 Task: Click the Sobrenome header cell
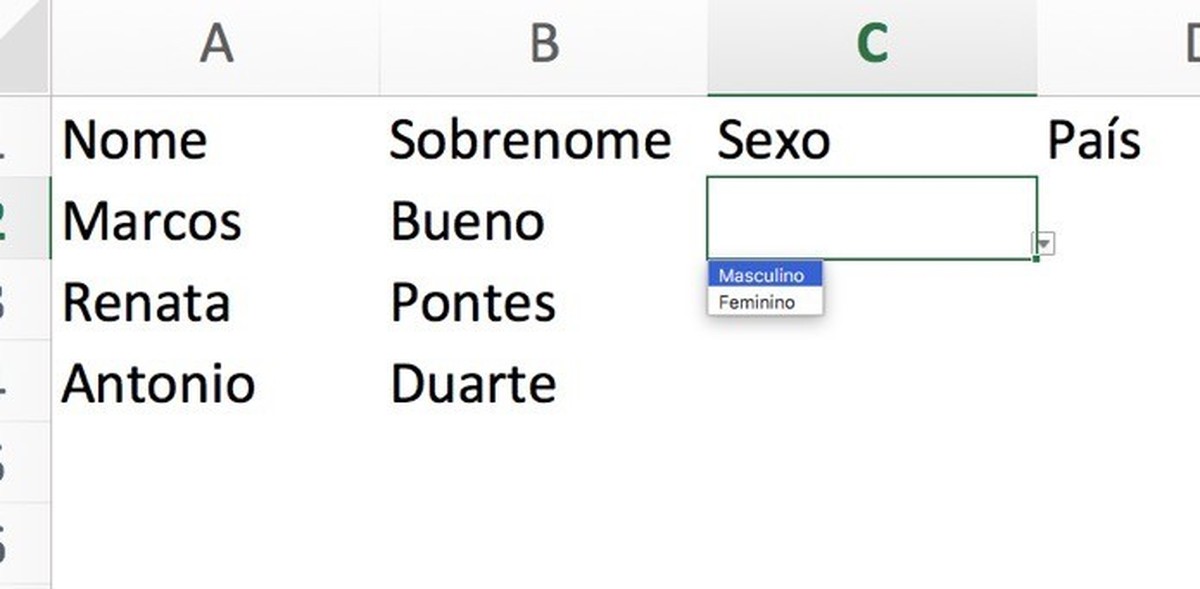(530, 140)
